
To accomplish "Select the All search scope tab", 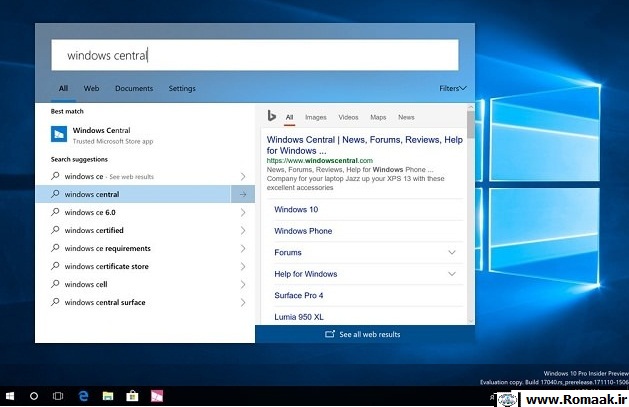I will tap(63, 88).
